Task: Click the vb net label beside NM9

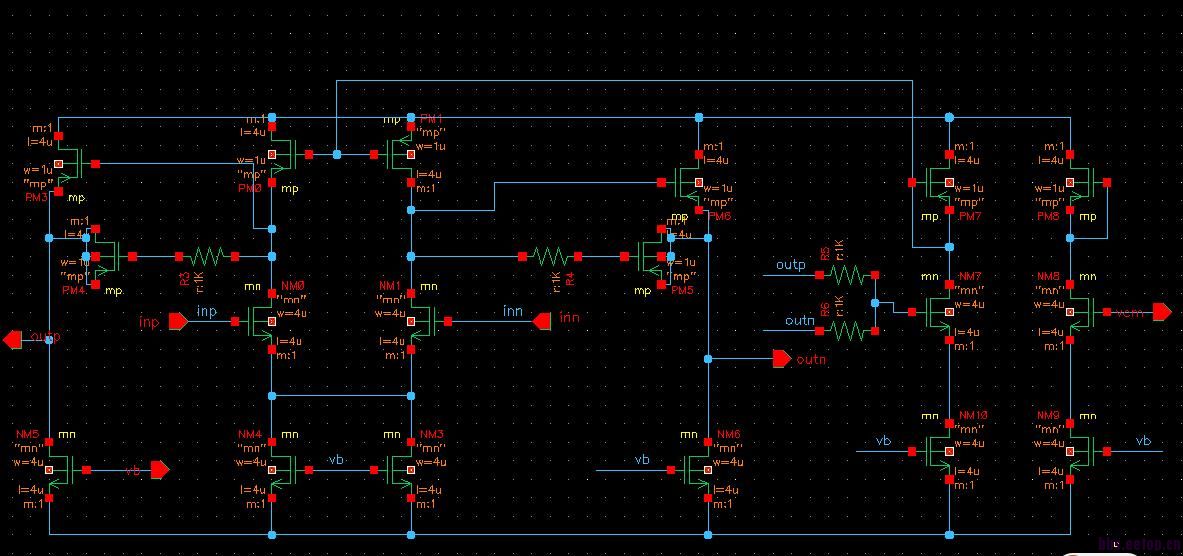Action: click(x=1143, y=441)
